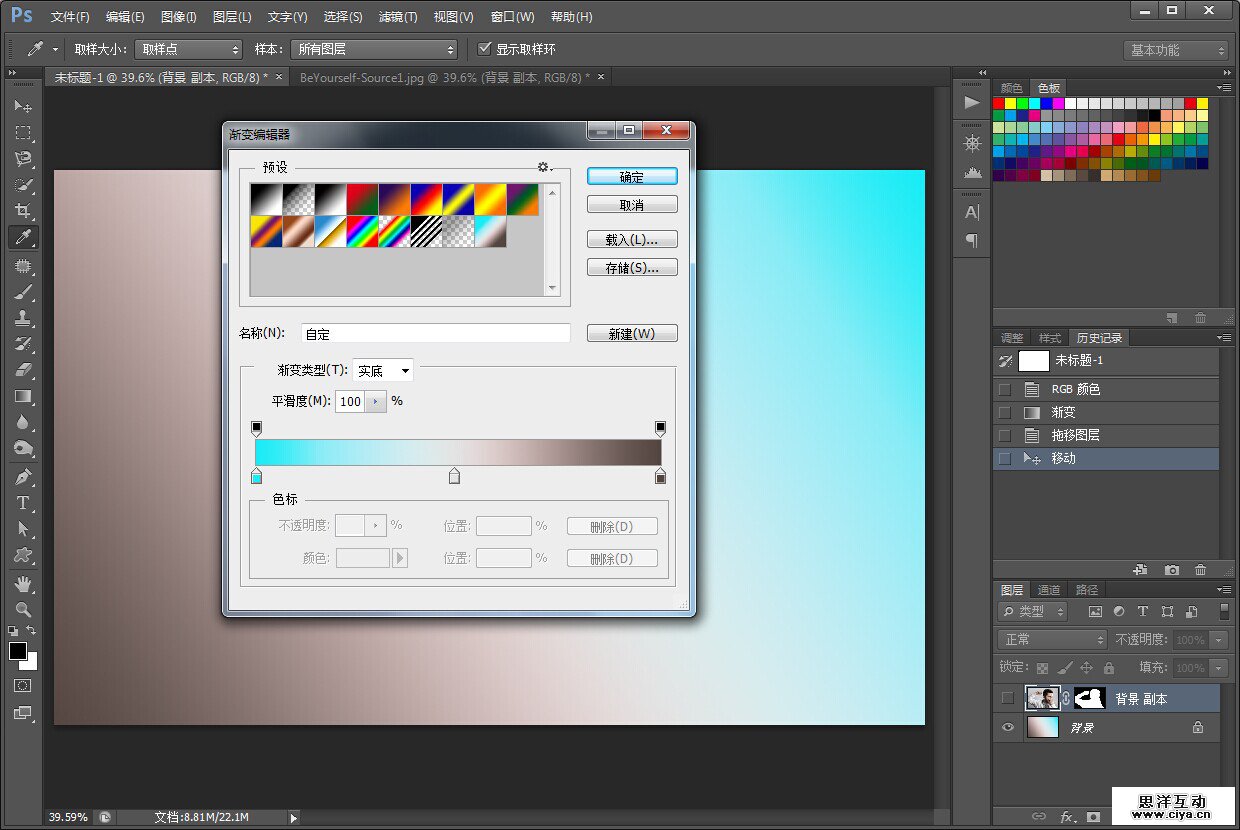Viewport: 1240px width, 830px height.
Task: Open the 滤镜(T) menu
Action: click(398, 17)
